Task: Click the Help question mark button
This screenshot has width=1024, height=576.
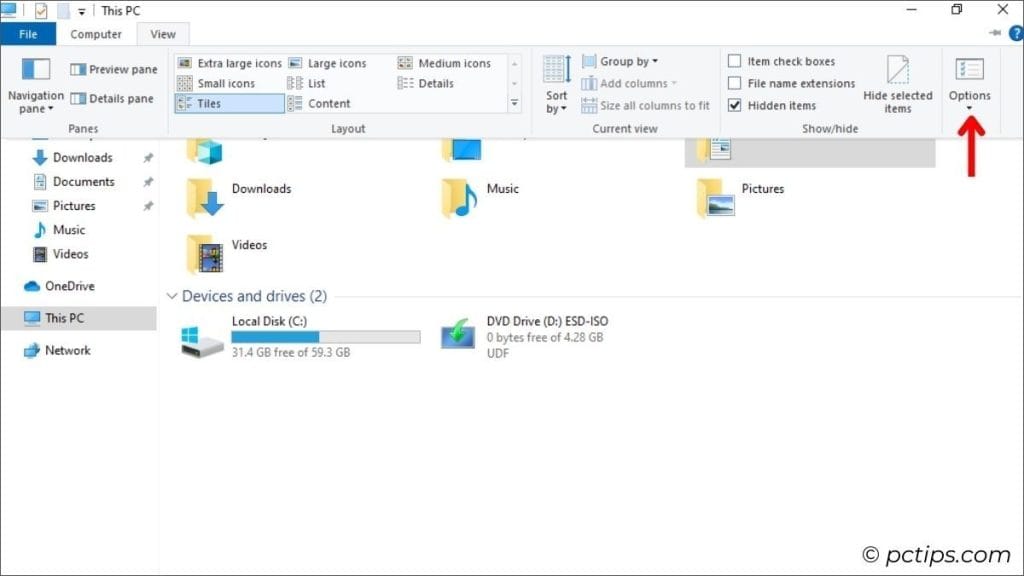Action: [1017, 32]
